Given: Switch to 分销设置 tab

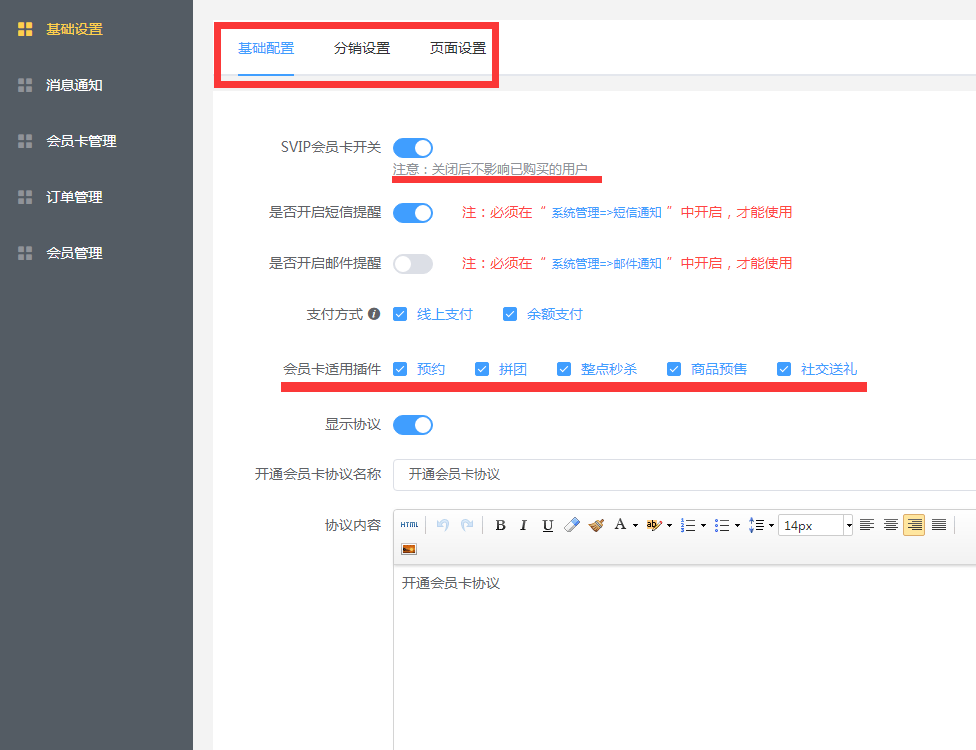Looking at the screenshot, I should click(x=362, y=48).
